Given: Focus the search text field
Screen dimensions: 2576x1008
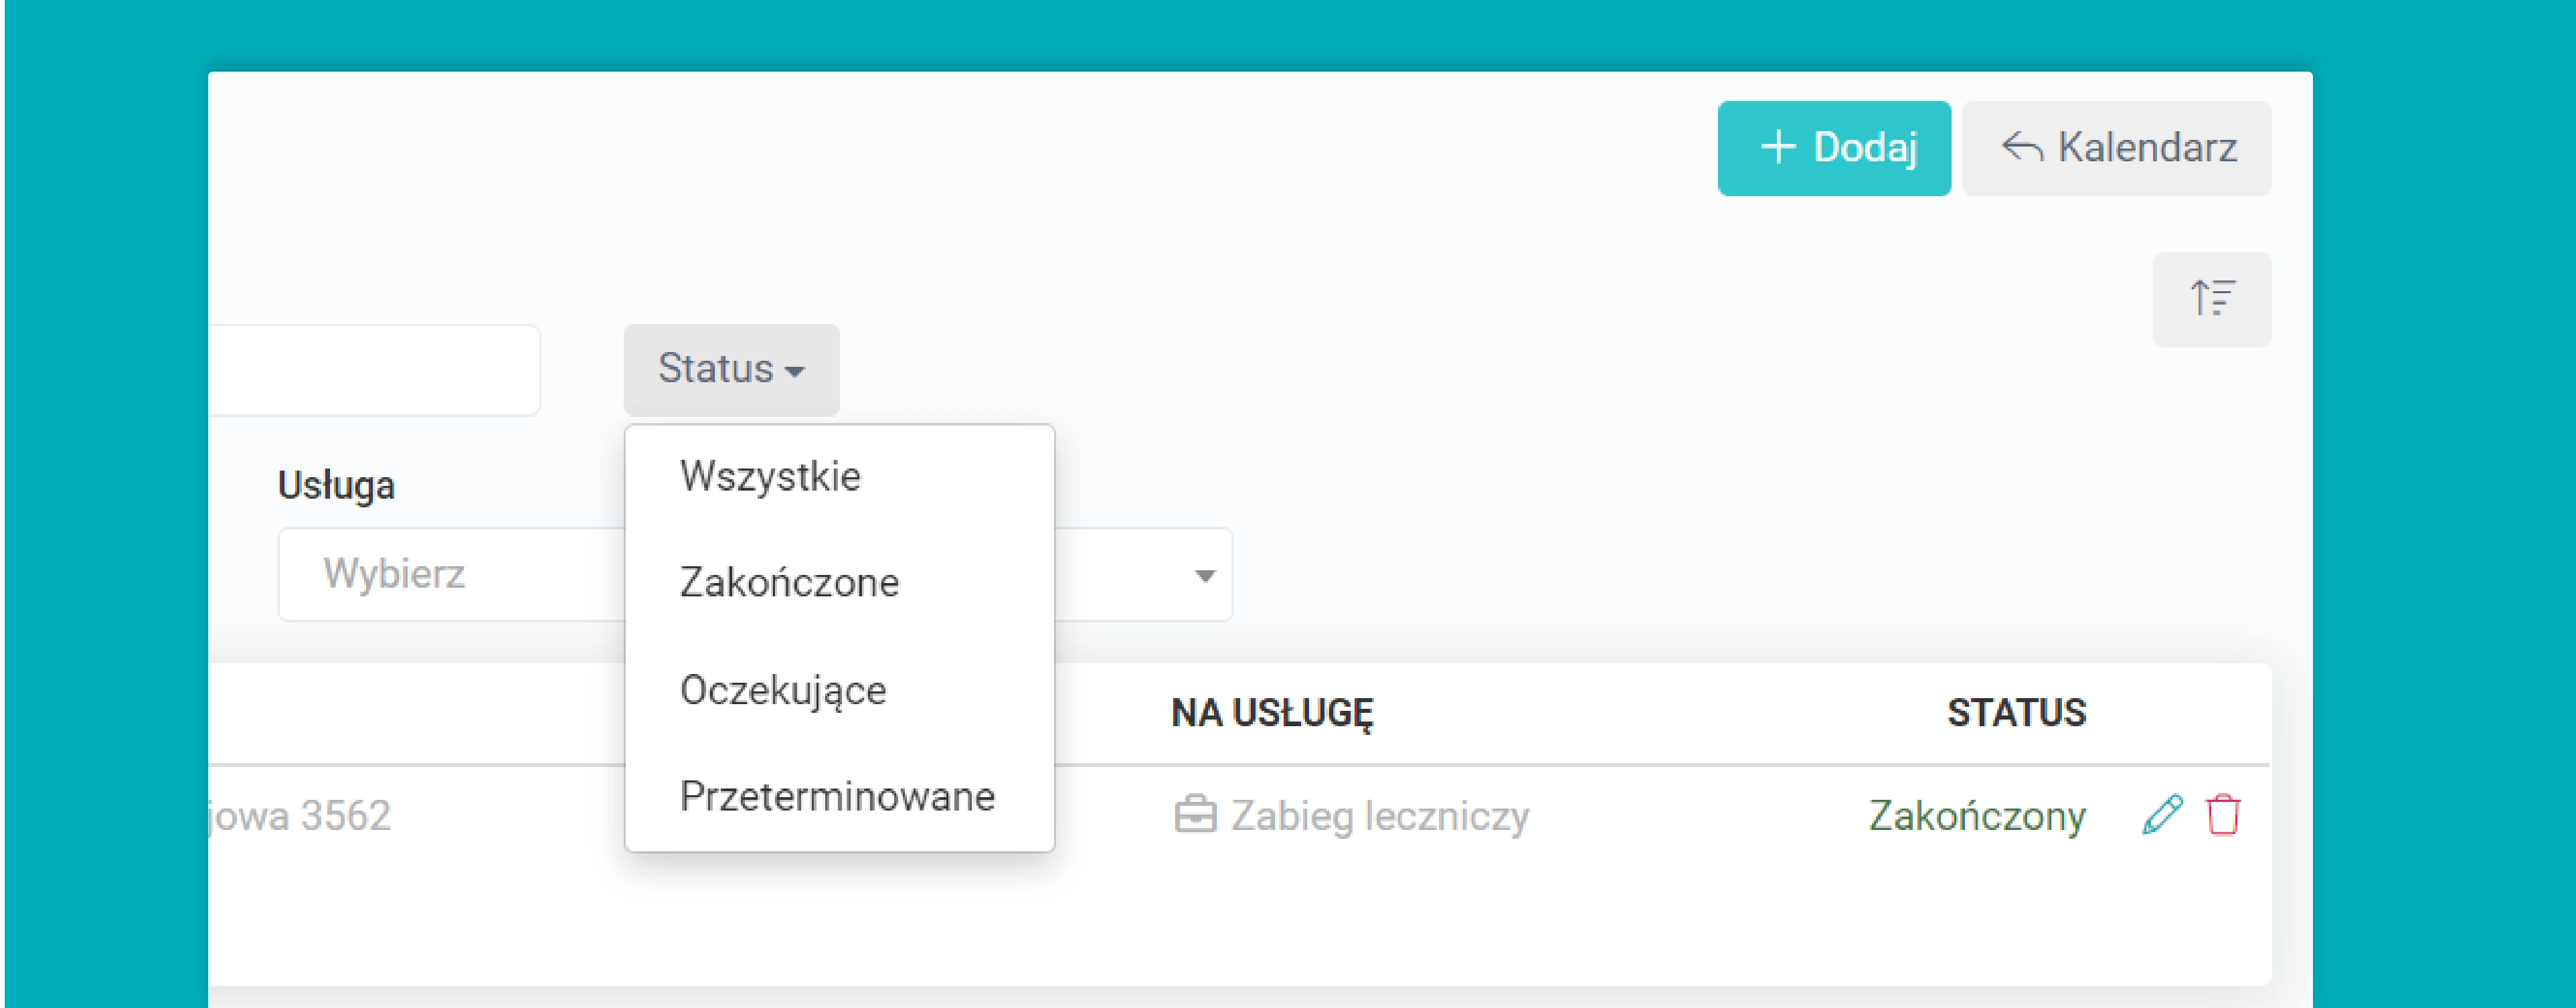Looking at the screenshot, I should [x=375, y=370].
